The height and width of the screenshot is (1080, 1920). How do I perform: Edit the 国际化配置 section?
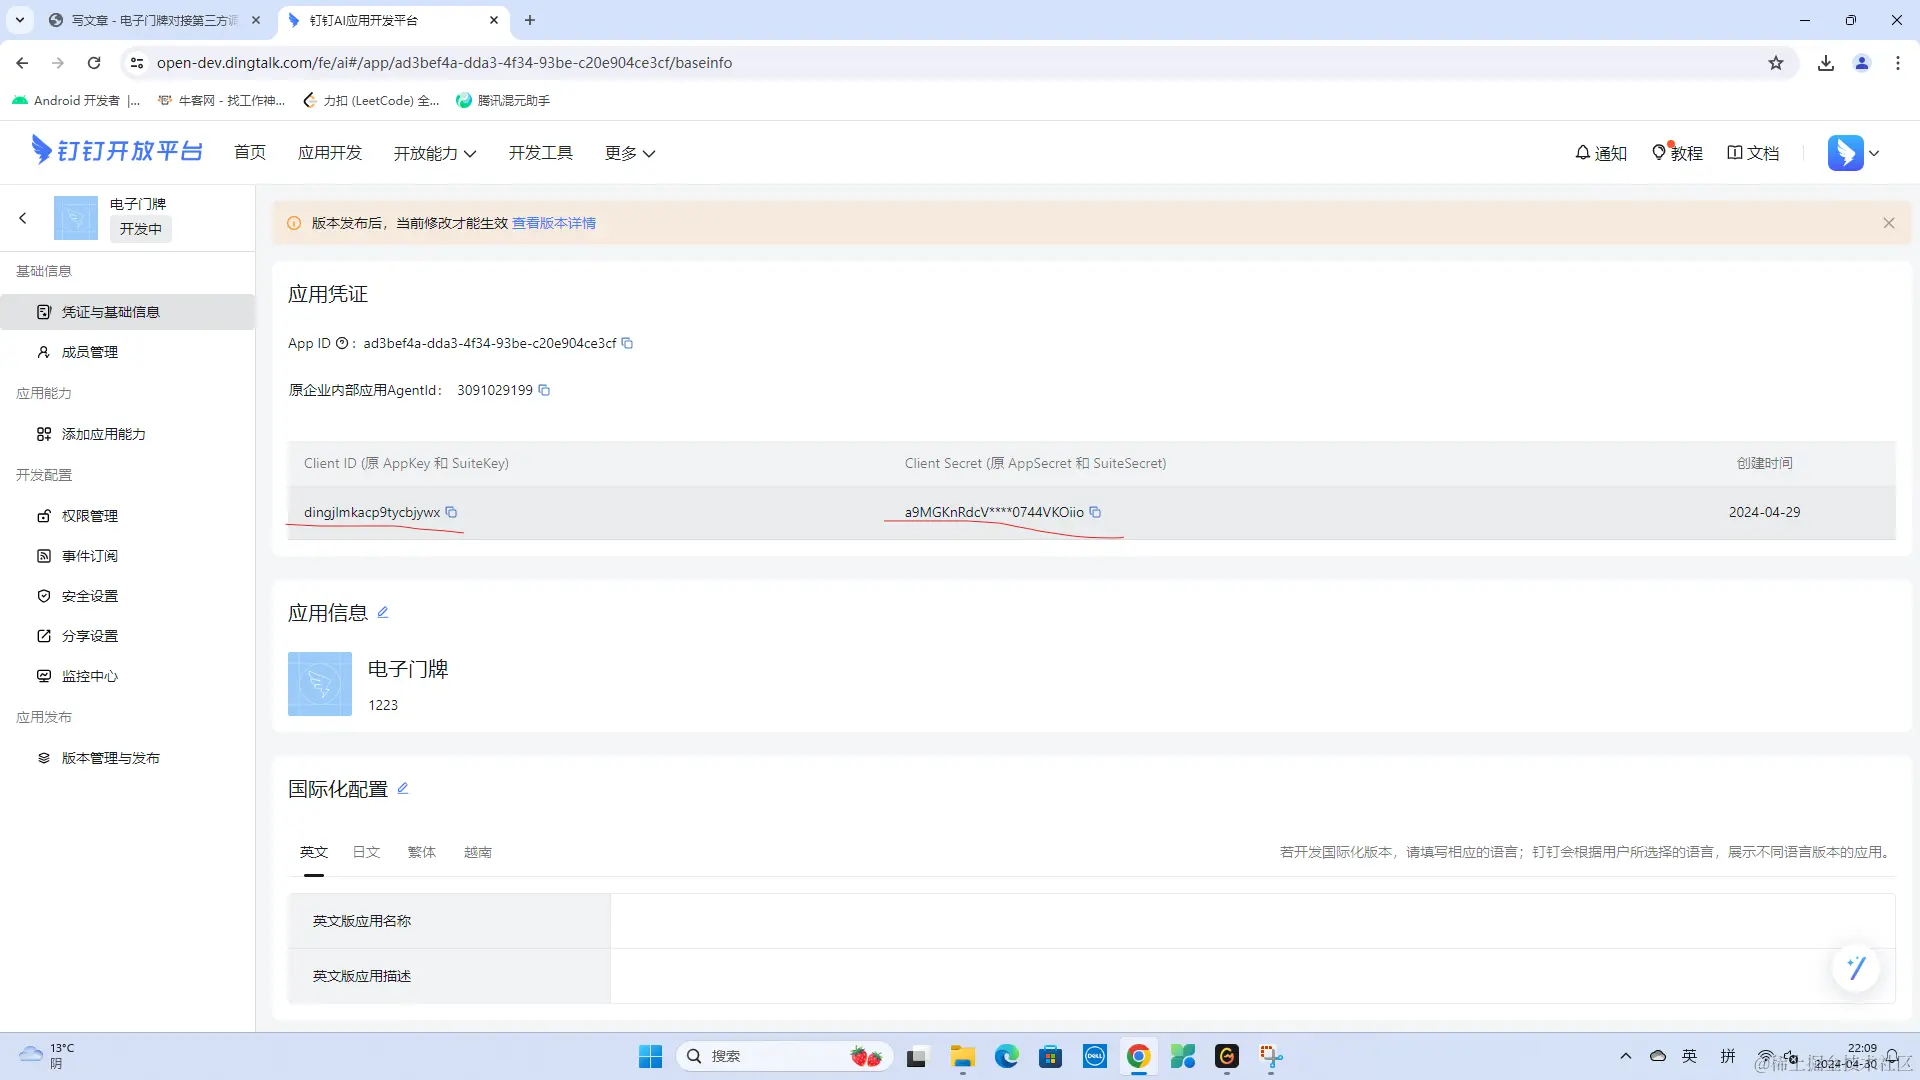point(403,788)
